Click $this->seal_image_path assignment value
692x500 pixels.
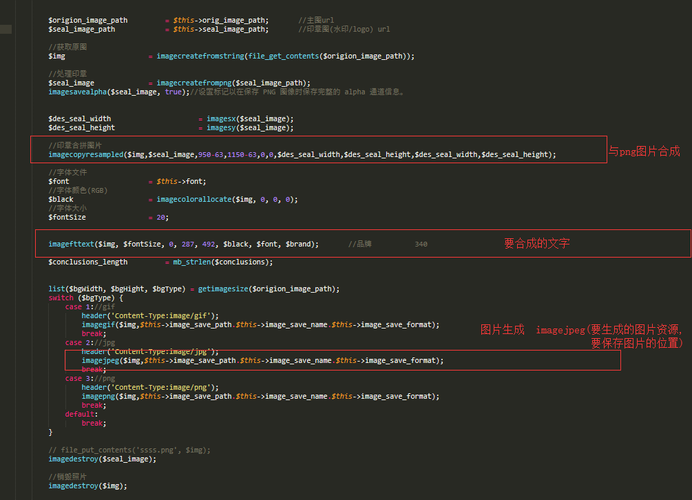coord(221,29)
